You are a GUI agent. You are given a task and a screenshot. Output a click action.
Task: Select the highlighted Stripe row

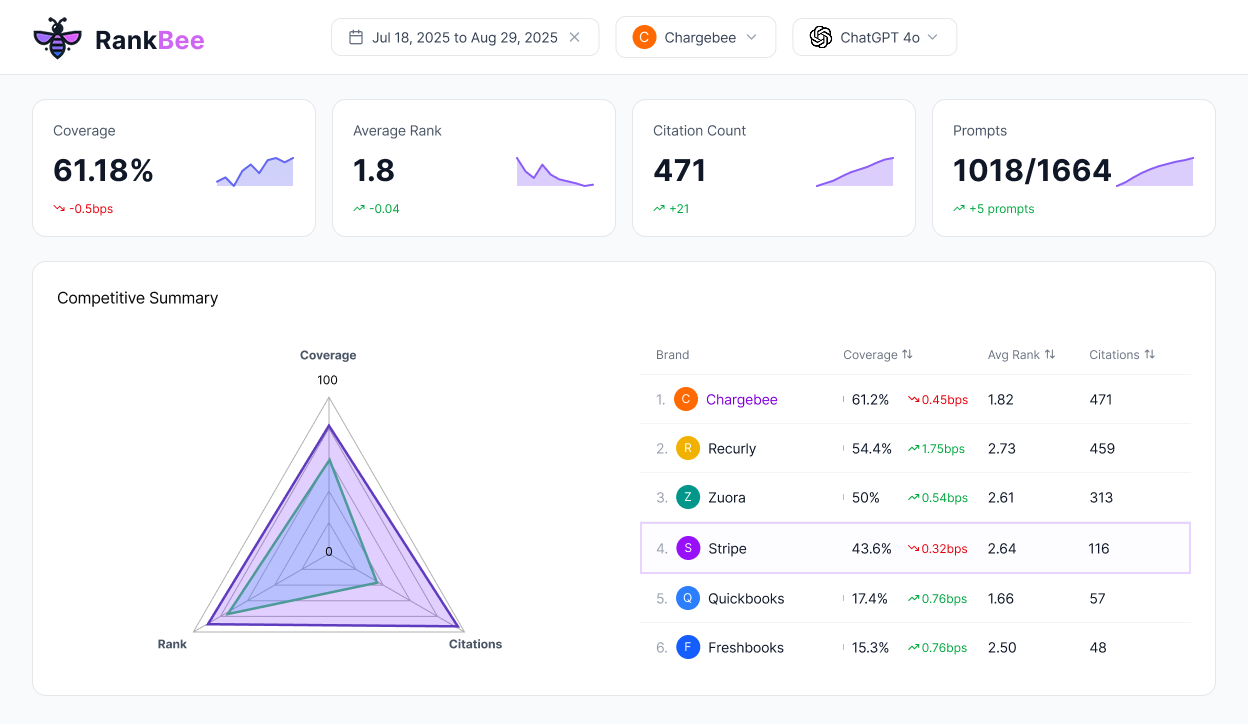point(916,548)
